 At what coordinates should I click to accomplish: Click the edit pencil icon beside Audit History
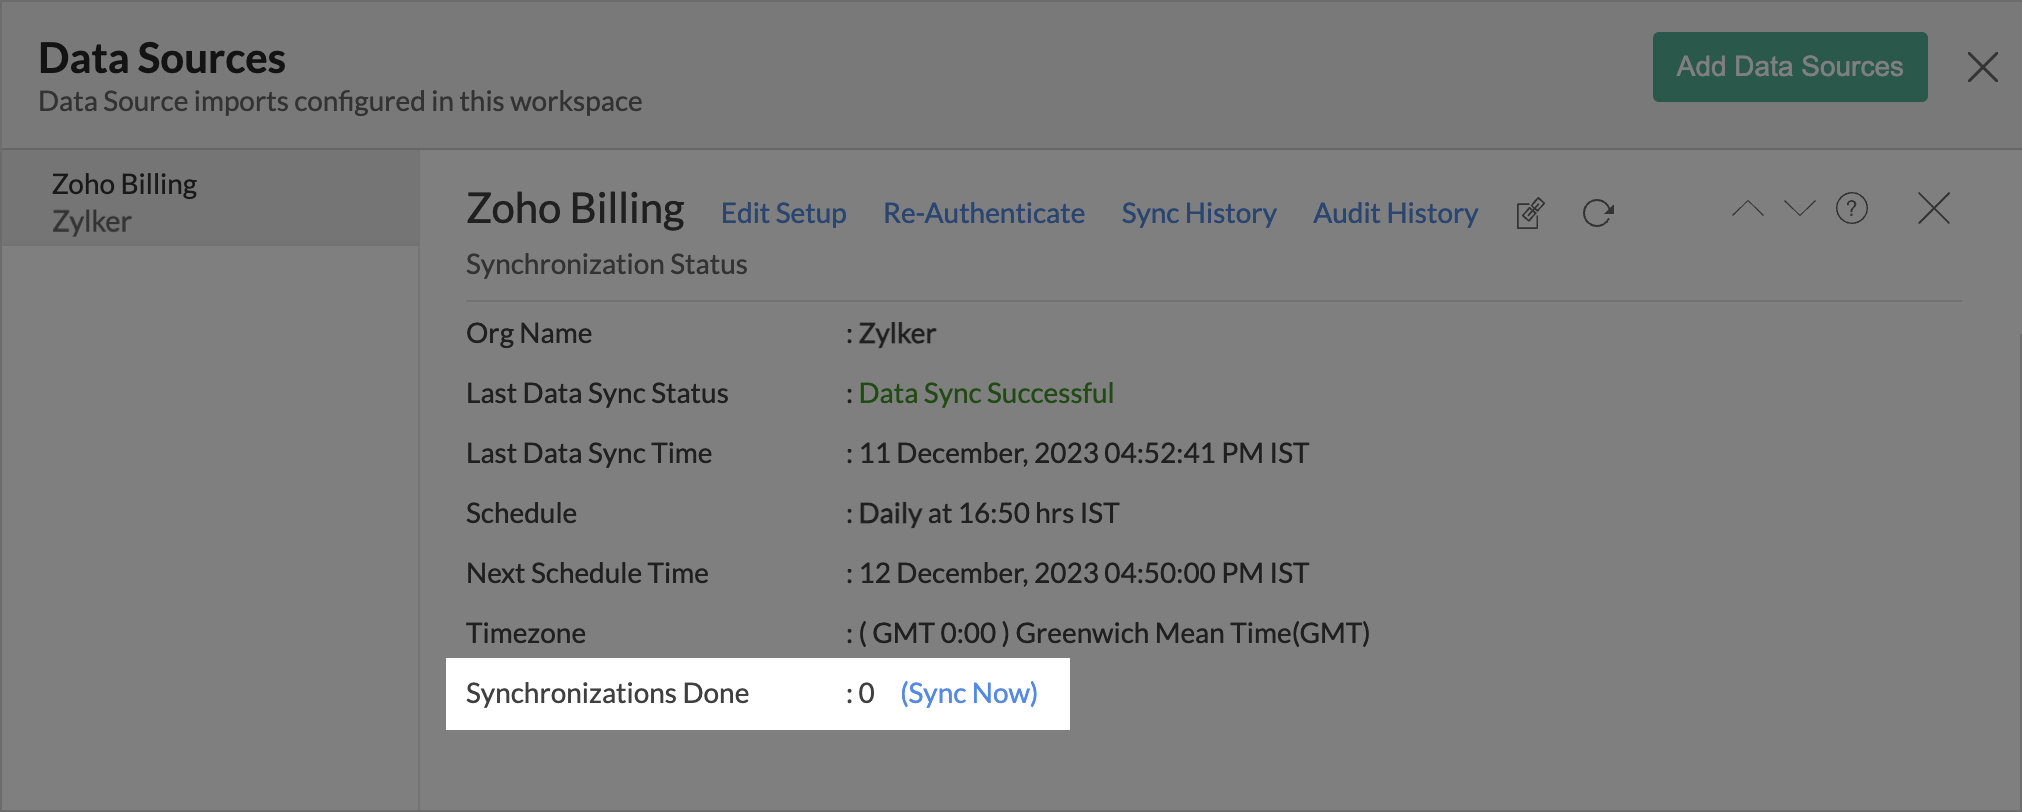[x=1530, y=213]
